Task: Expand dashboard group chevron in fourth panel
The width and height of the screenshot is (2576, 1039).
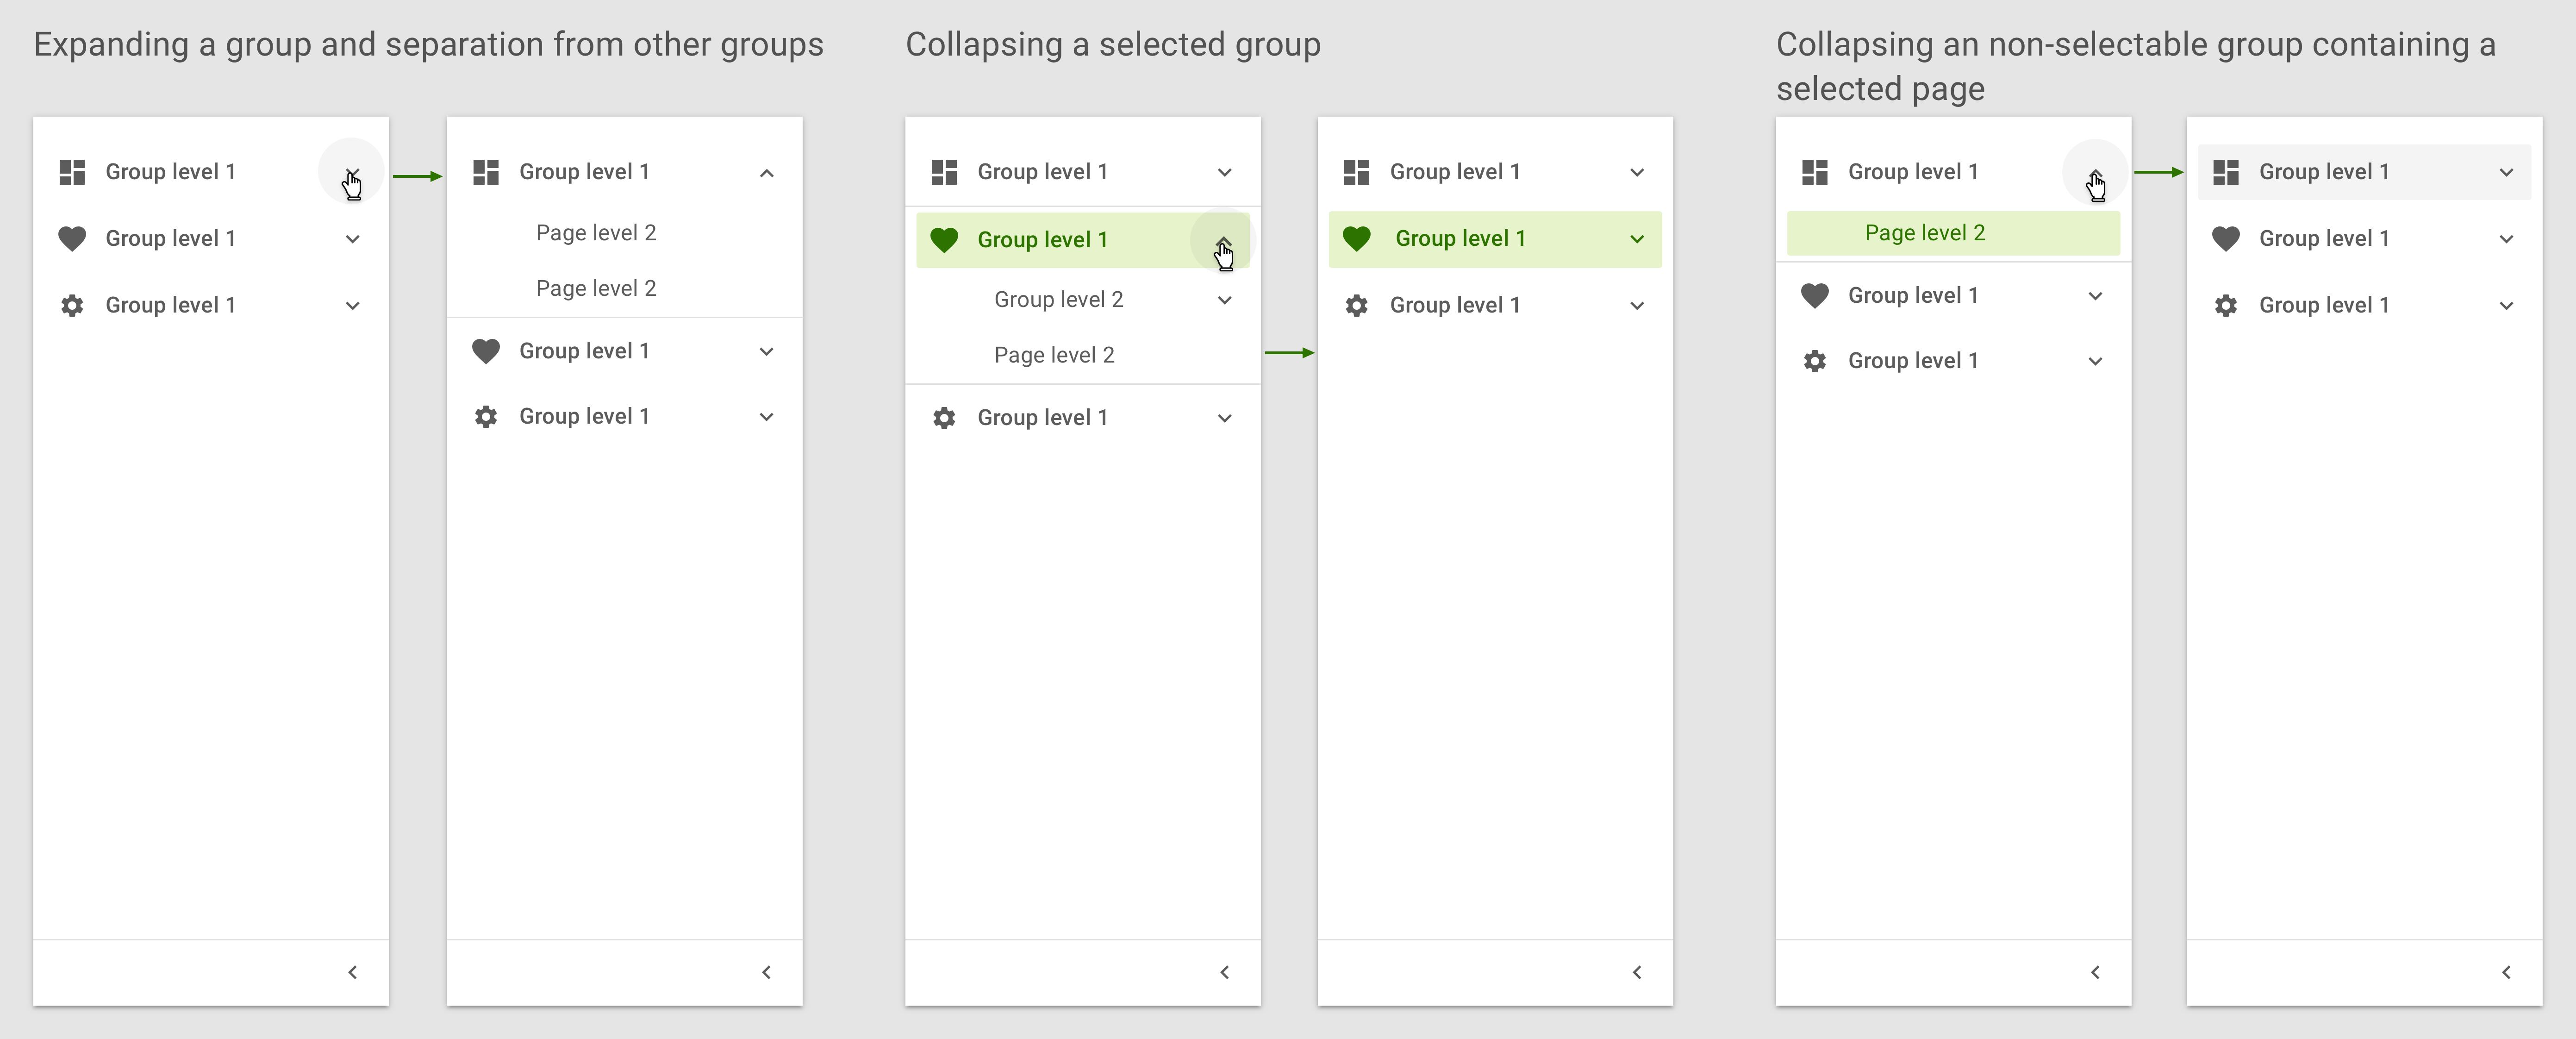Action: [1637, 172]
